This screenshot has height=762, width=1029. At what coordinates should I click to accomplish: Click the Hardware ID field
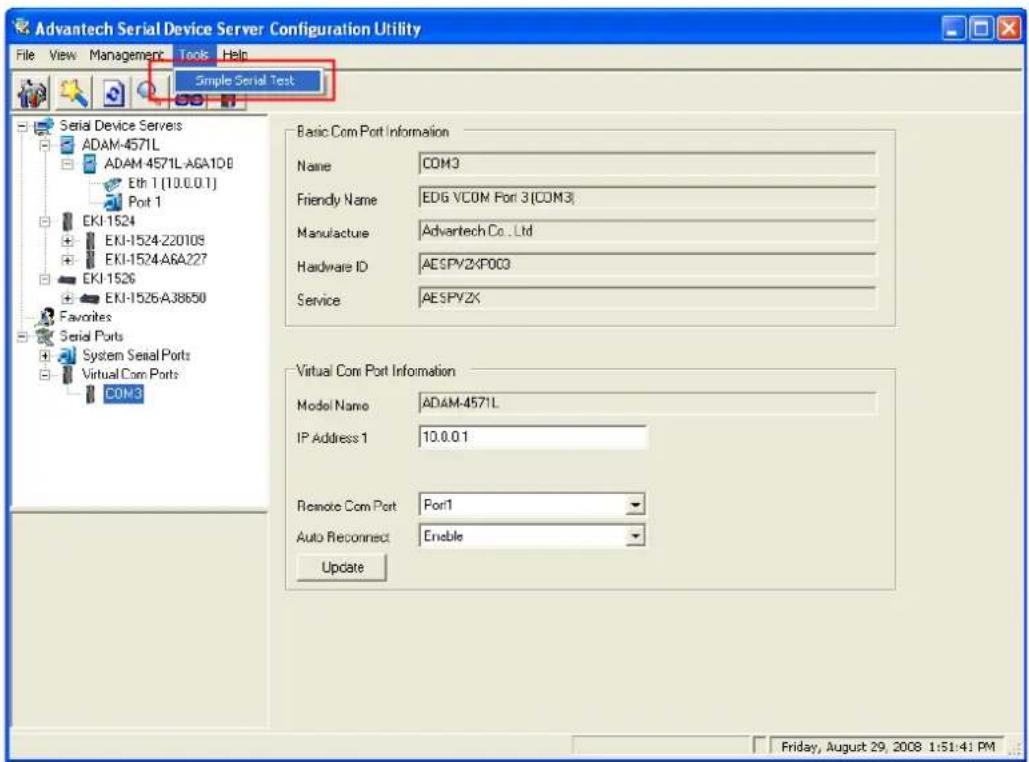646,265
